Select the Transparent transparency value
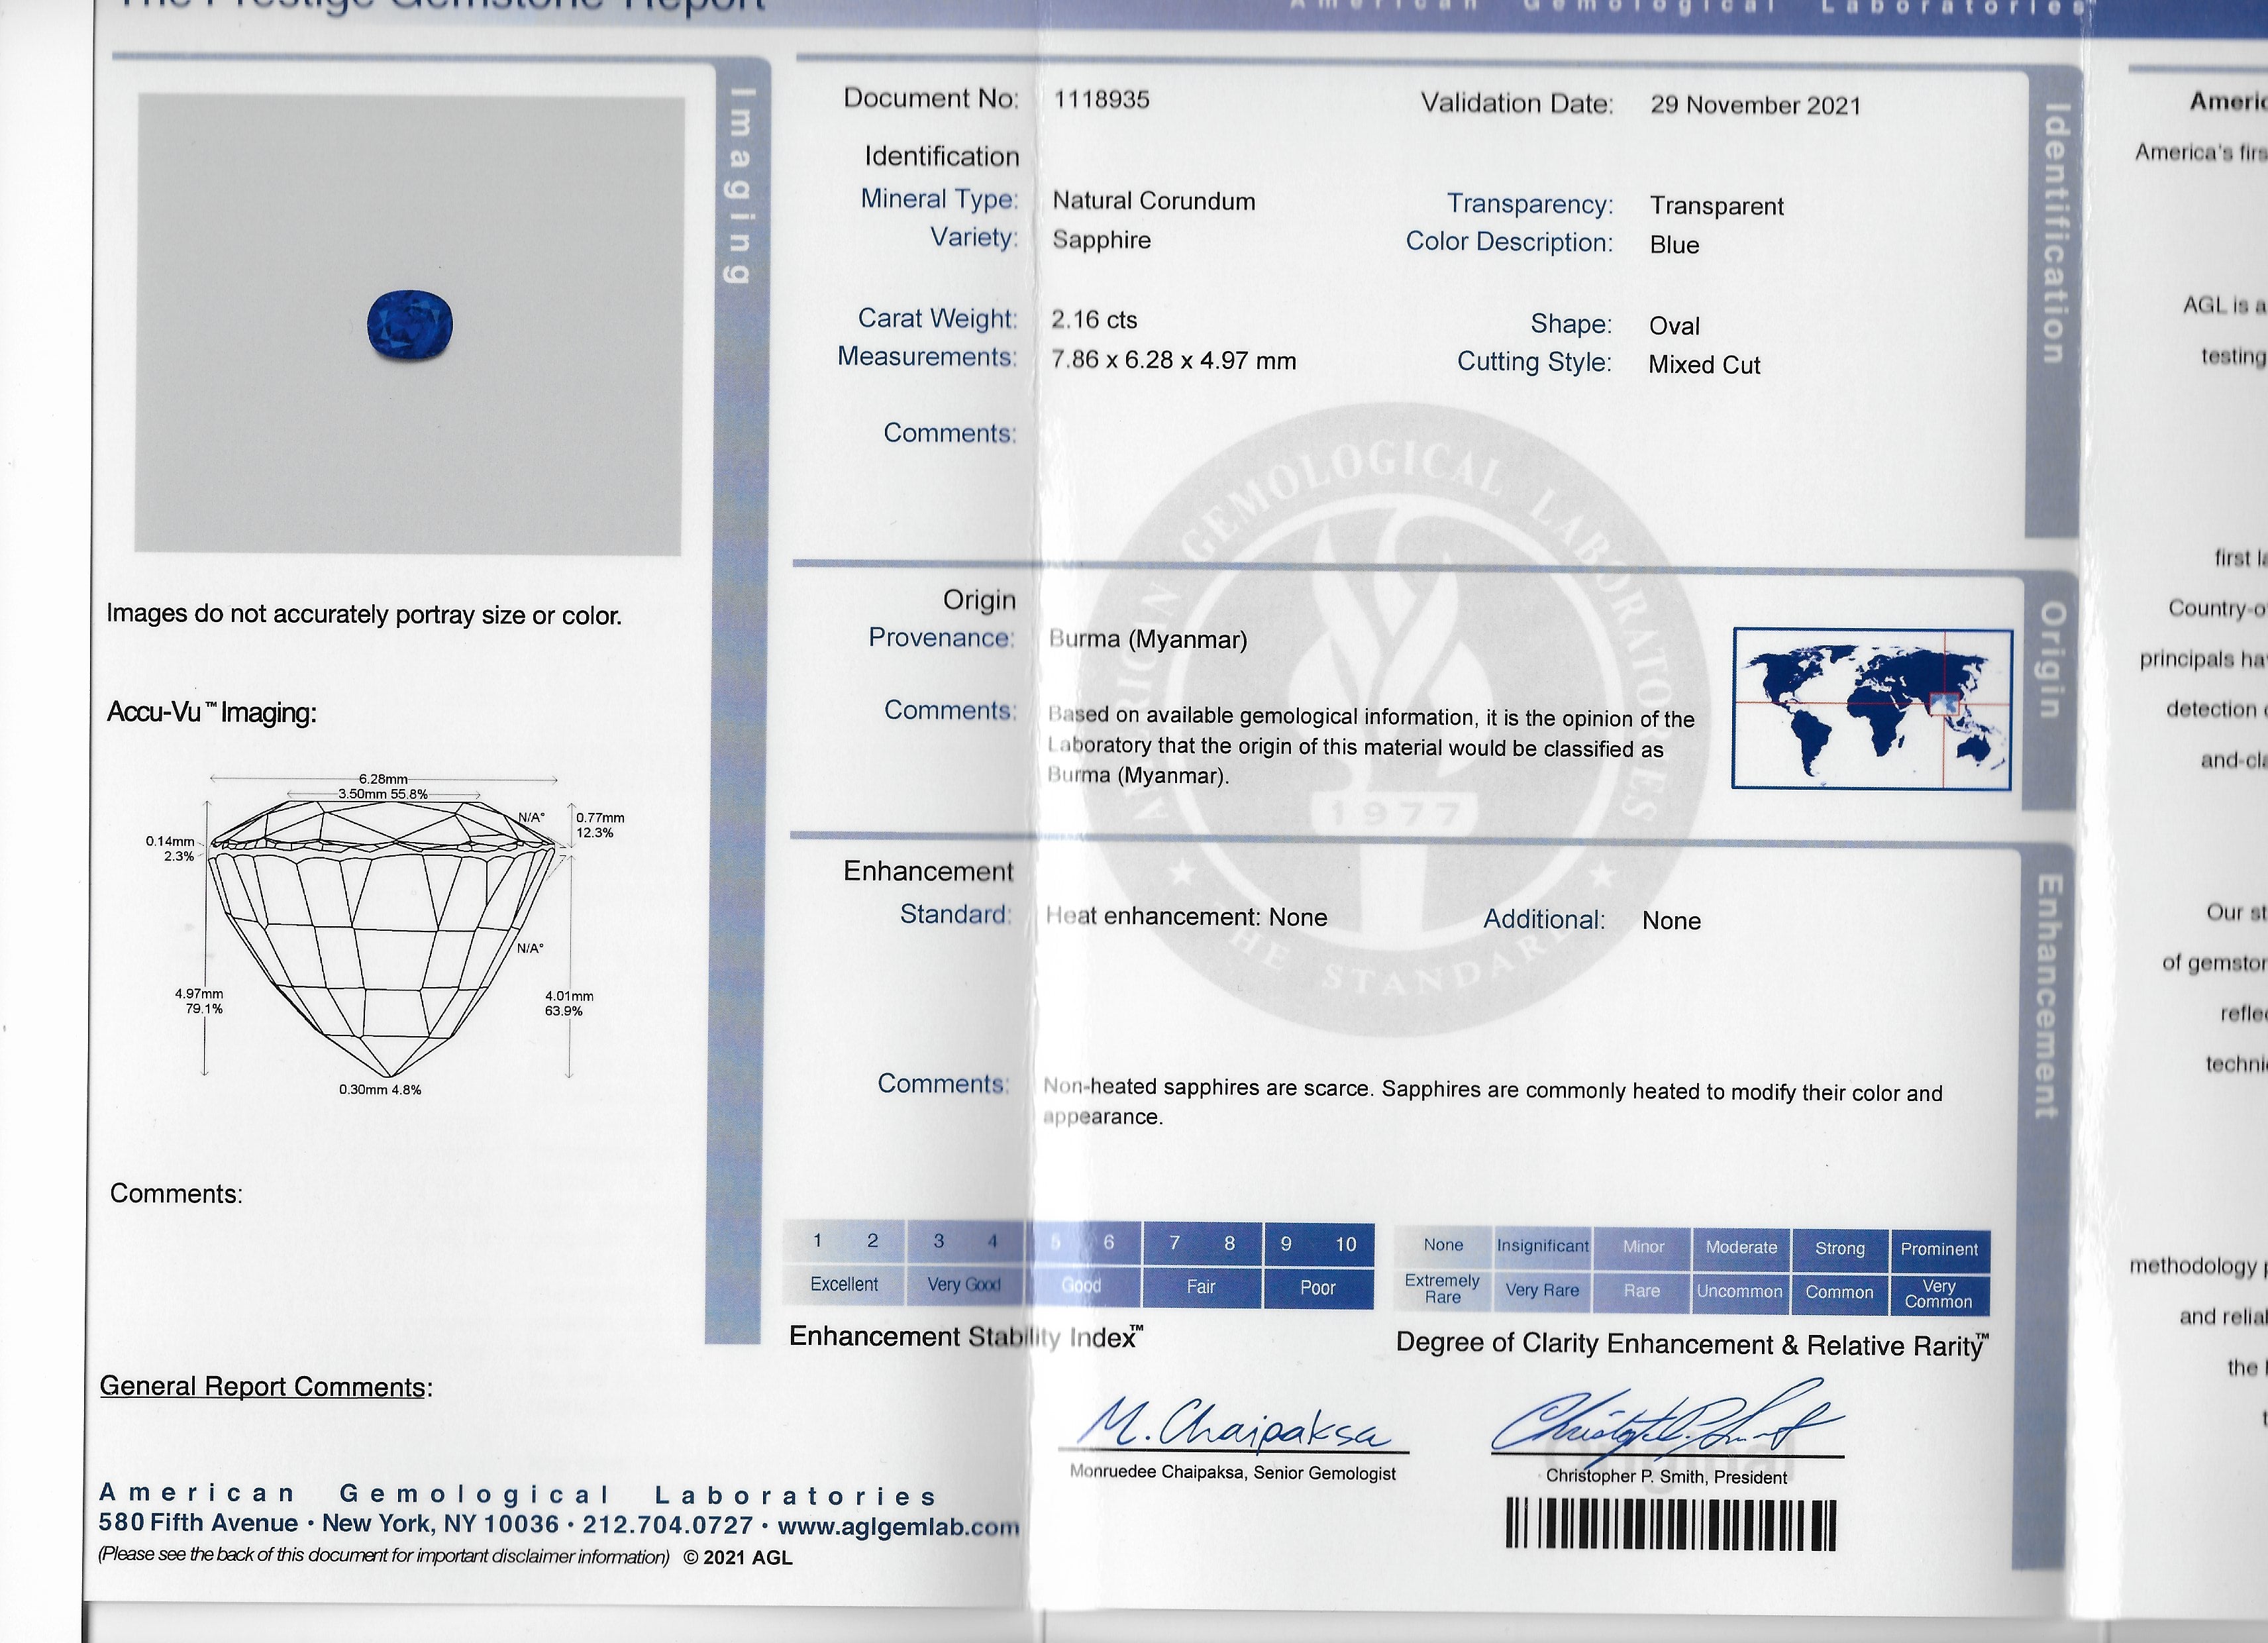2268x1643 pixels. tap(1716, 206)
